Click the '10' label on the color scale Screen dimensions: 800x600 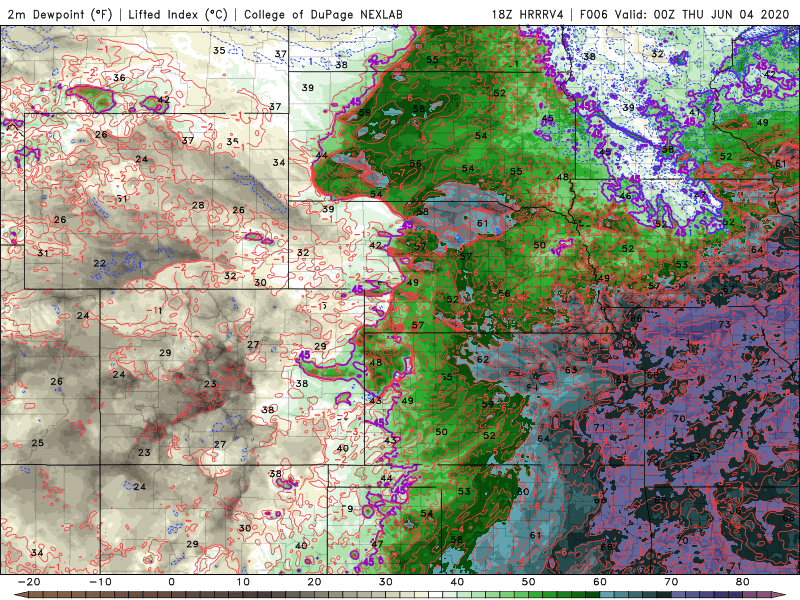pos(243,582)
